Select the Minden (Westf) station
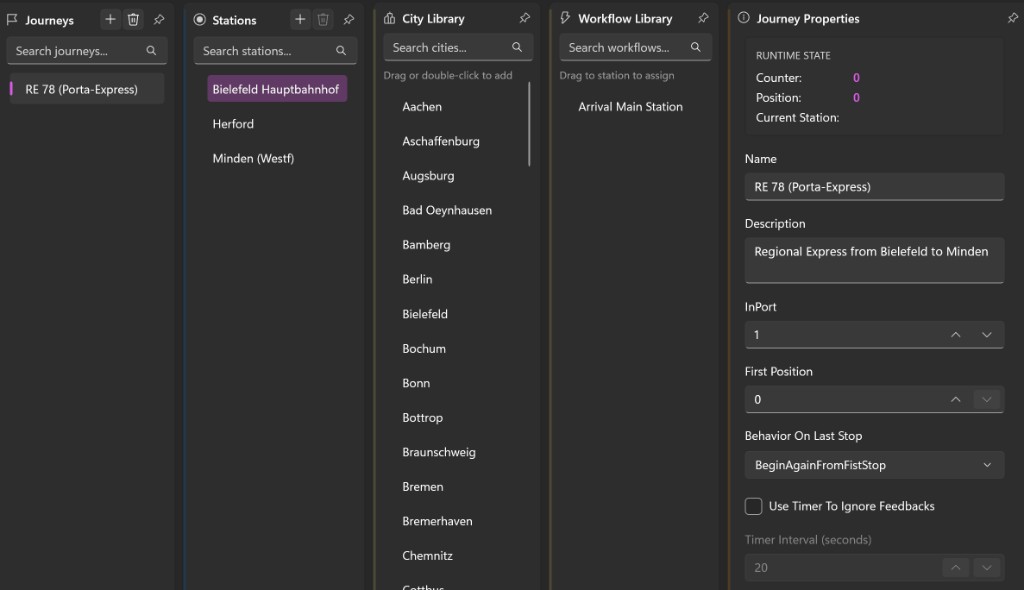 (x=253, y=159)
